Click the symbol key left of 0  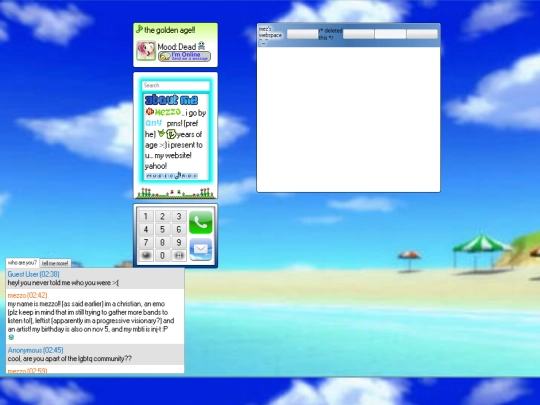coord(146,256)
